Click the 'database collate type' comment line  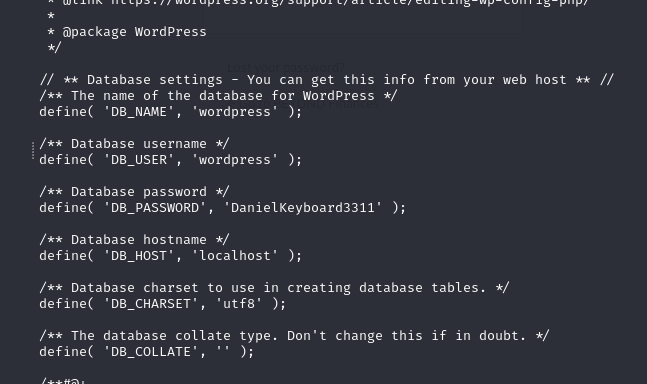coord(294,336)
